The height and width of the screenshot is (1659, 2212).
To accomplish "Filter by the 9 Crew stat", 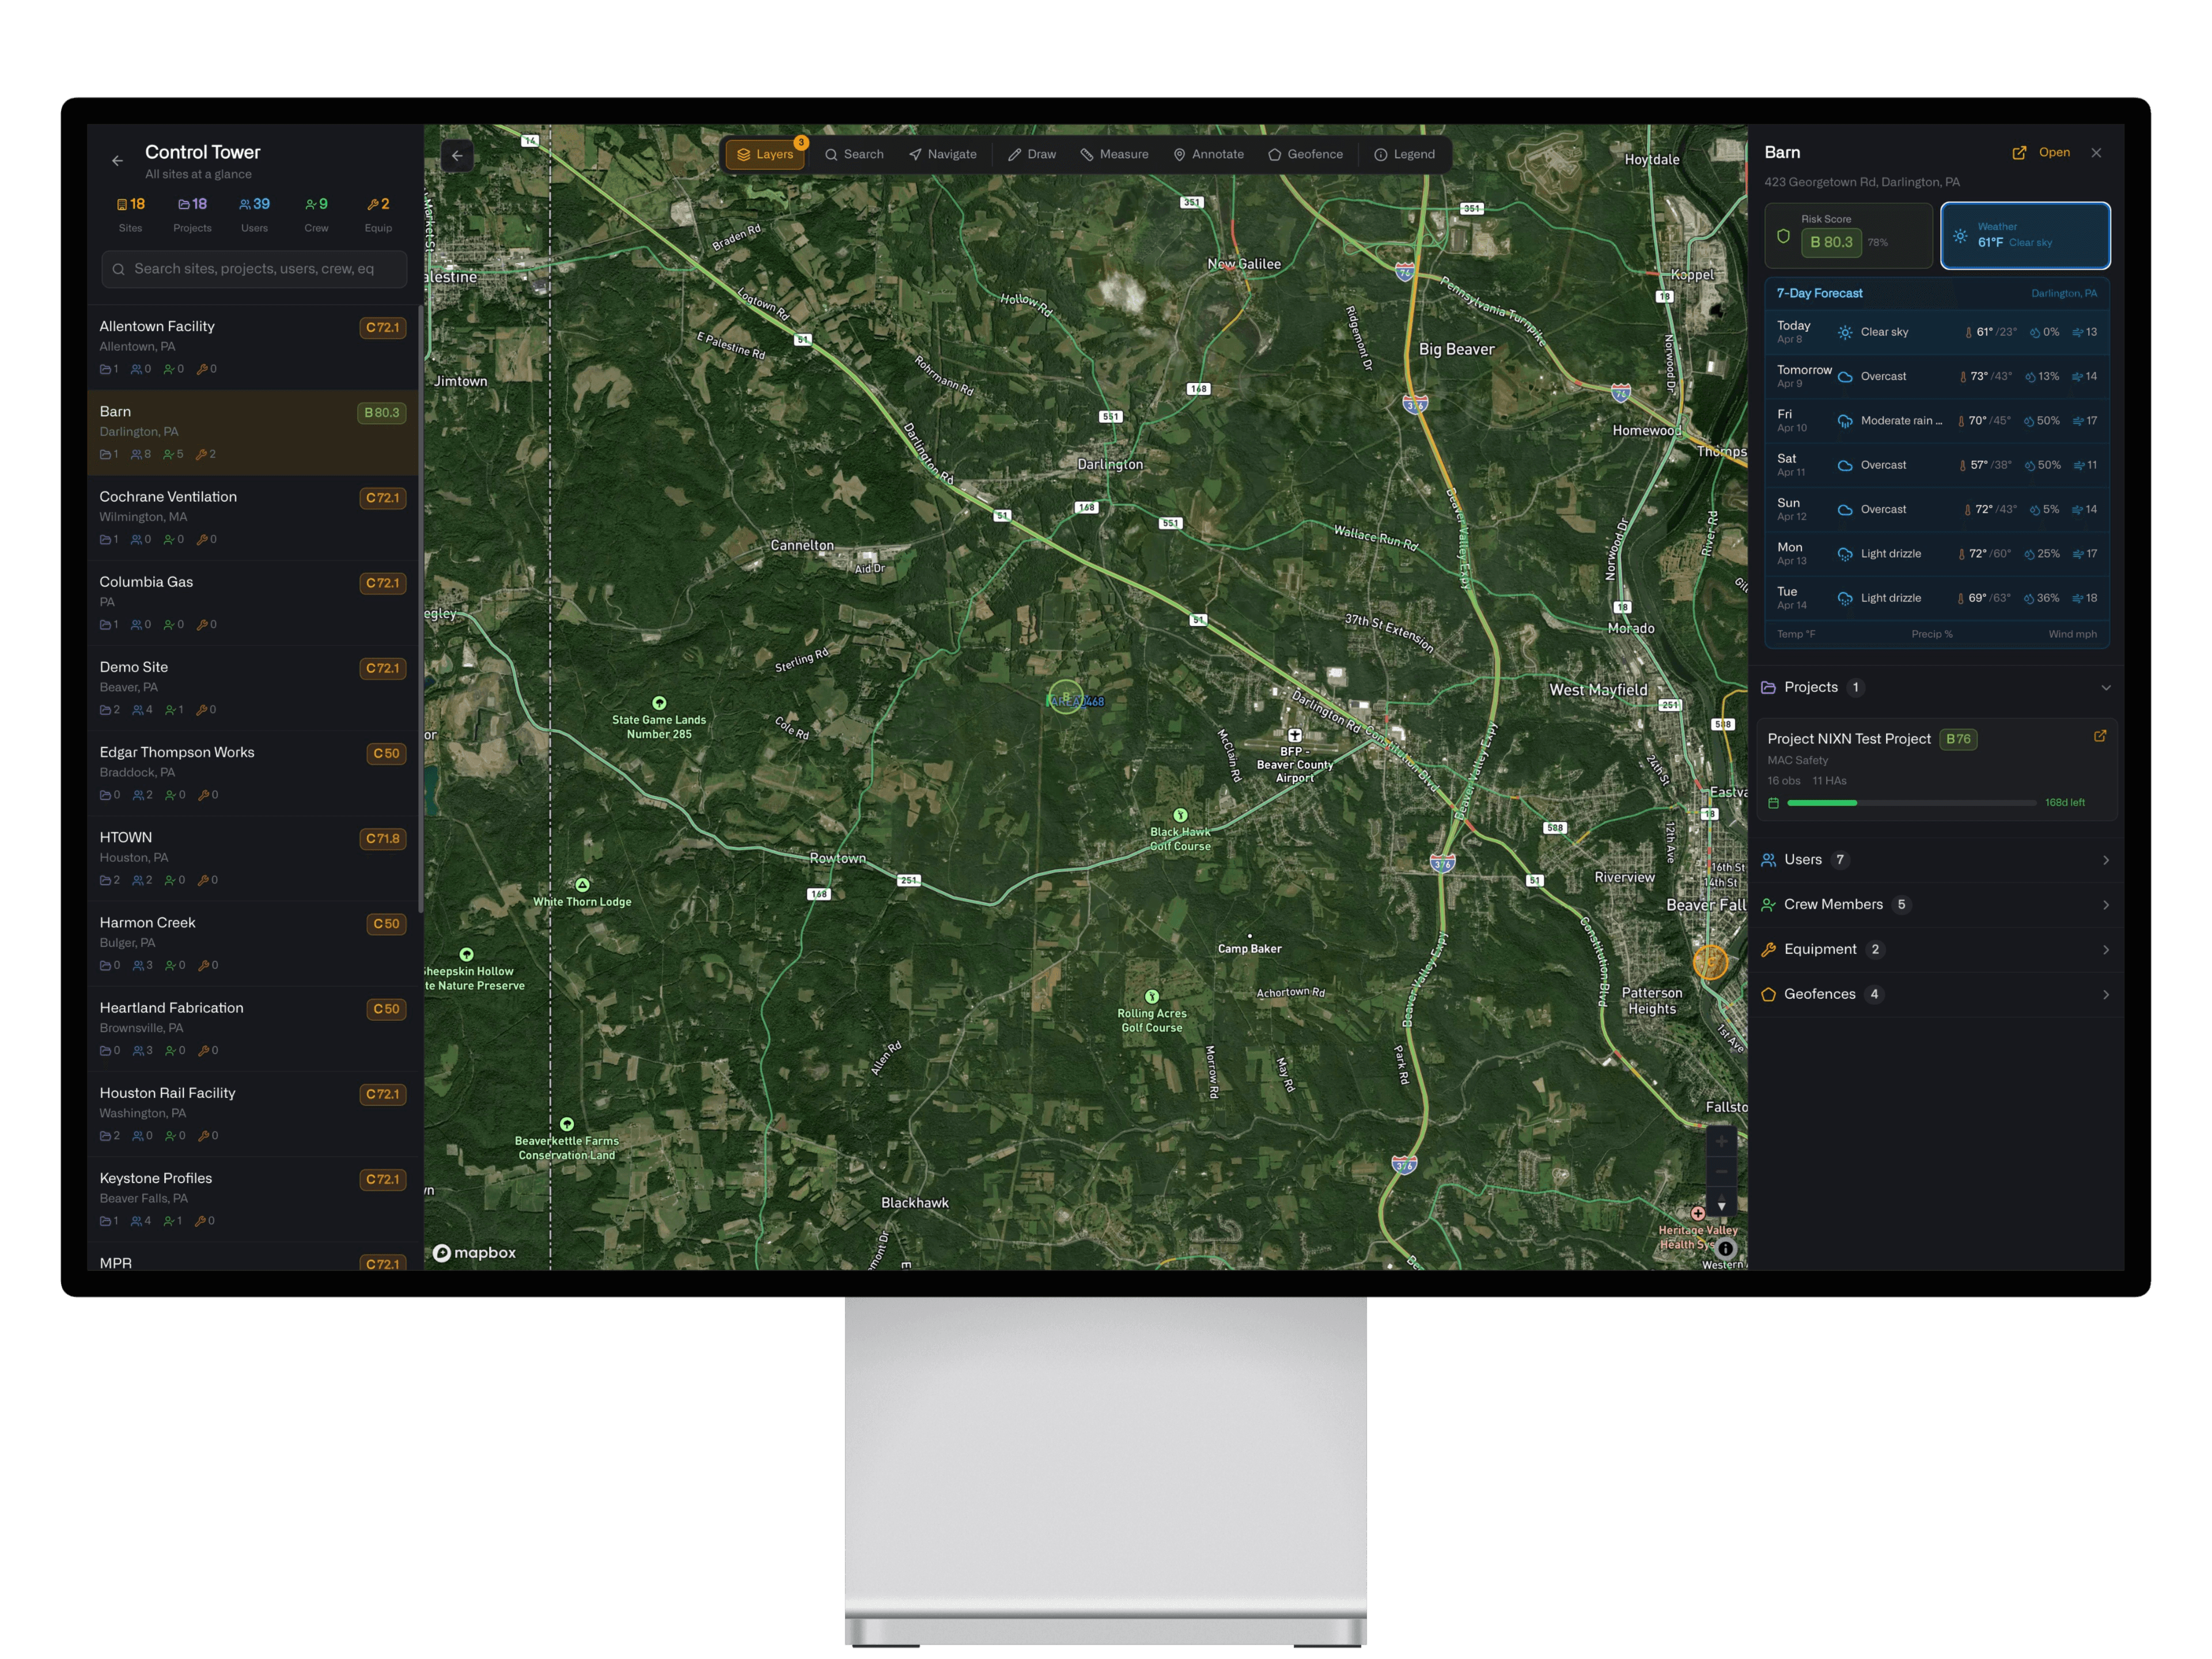I will coord(316,214).
